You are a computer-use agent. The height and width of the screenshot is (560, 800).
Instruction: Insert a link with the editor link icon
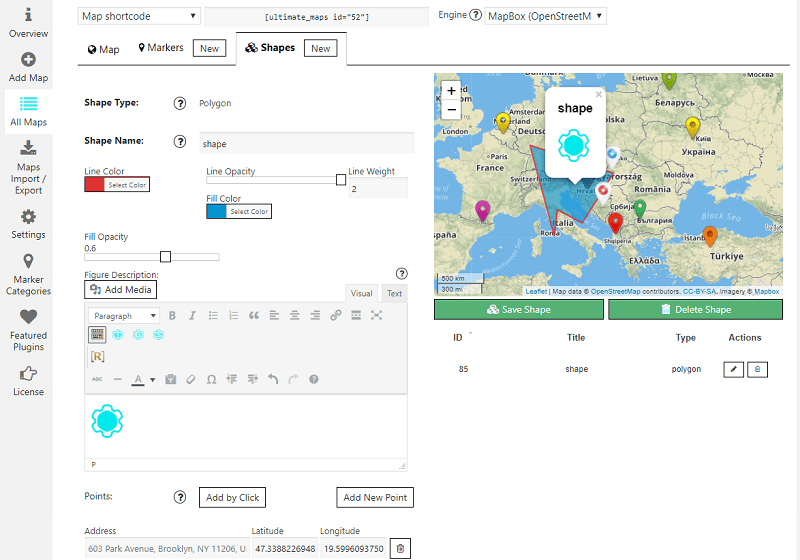[x=336, y=316]
